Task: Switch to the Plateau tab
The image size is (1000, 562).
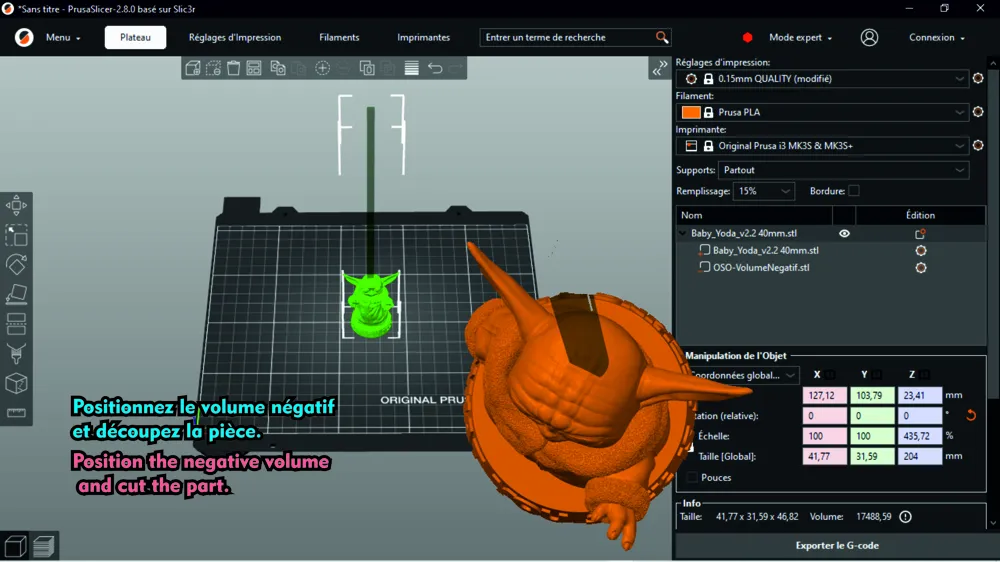Action: tap(135, 38)
